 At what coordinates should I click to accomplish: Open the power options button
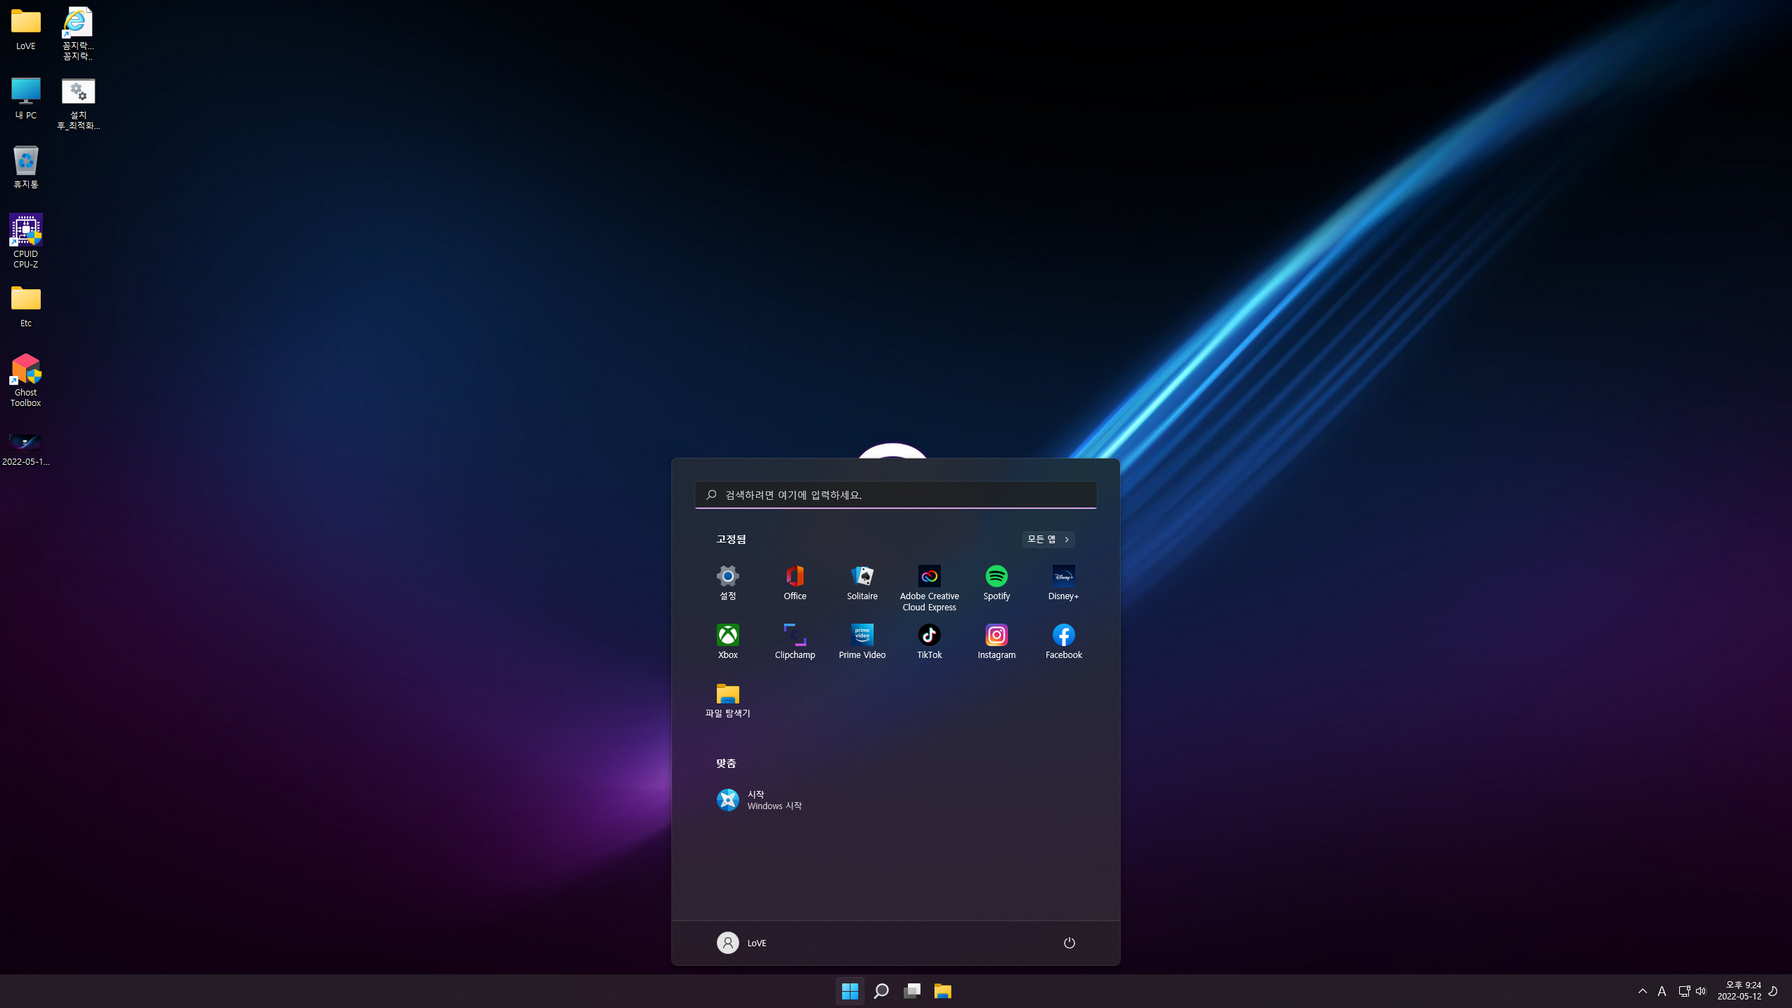(x=1069, y=943)
